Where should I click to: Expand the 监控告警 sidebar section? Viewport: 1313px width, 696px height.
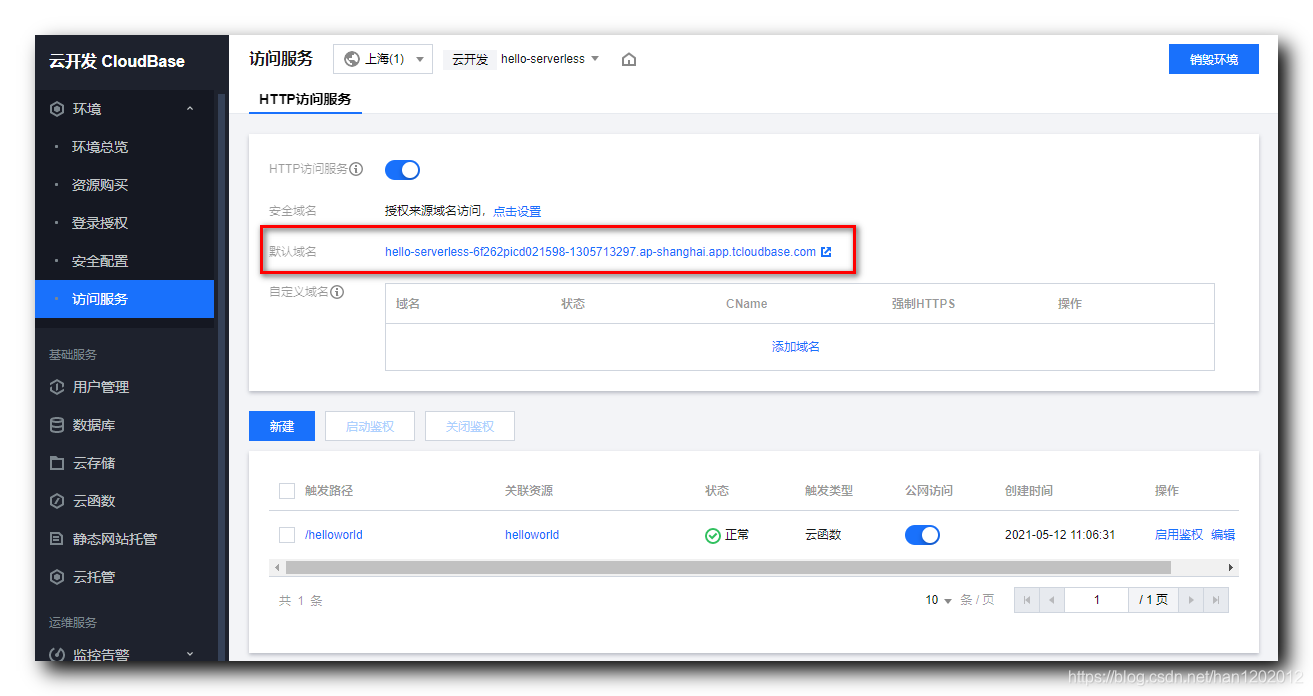190,655
